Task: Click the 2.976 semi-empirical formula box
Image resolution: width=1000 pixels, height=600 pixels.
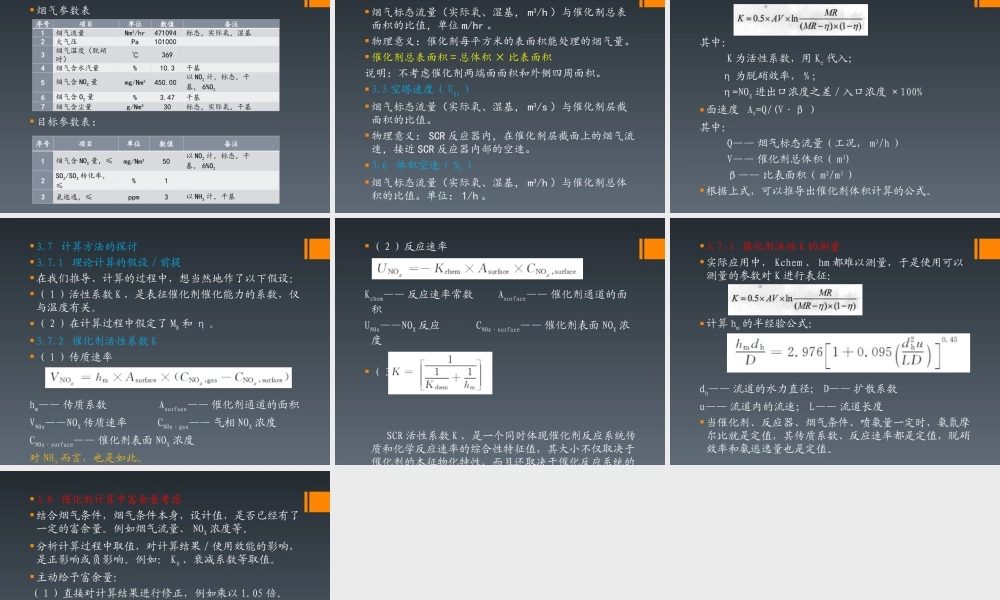Action: click(848, 353)
